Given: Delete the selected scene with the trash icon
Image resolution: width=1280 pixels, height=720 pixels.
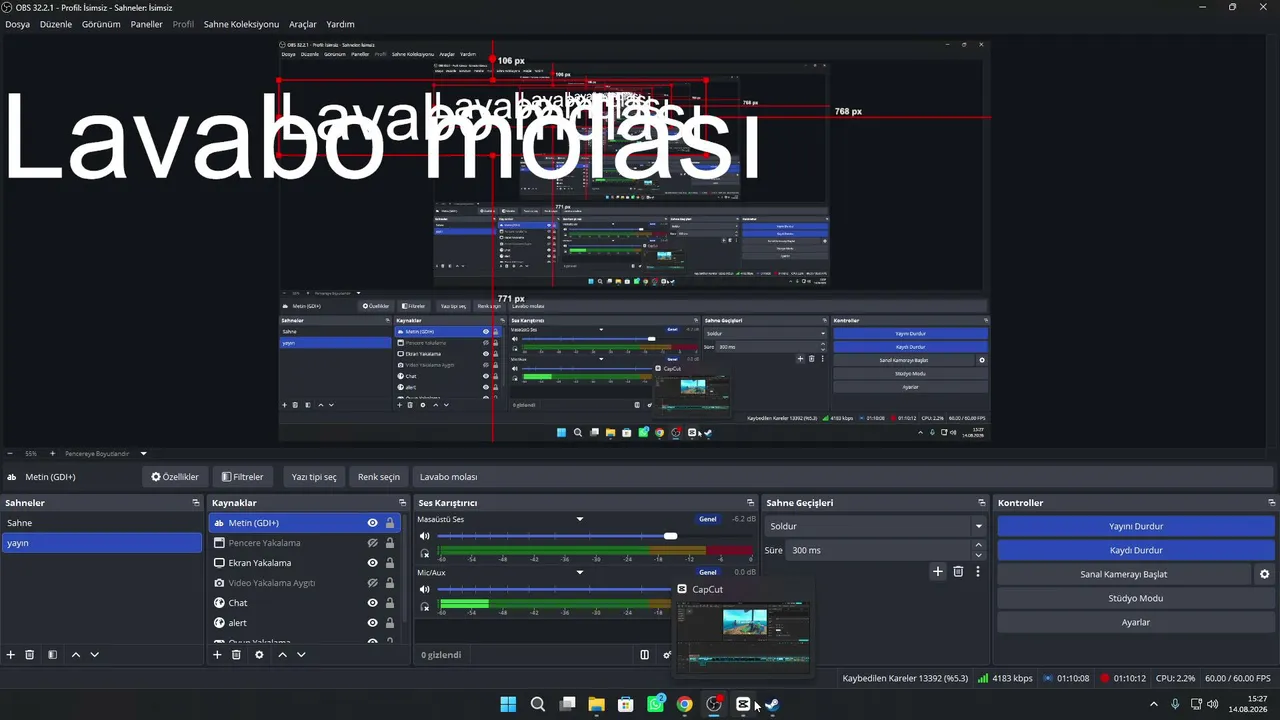Looking at the screenshot, I should click(x=30, y=655).
